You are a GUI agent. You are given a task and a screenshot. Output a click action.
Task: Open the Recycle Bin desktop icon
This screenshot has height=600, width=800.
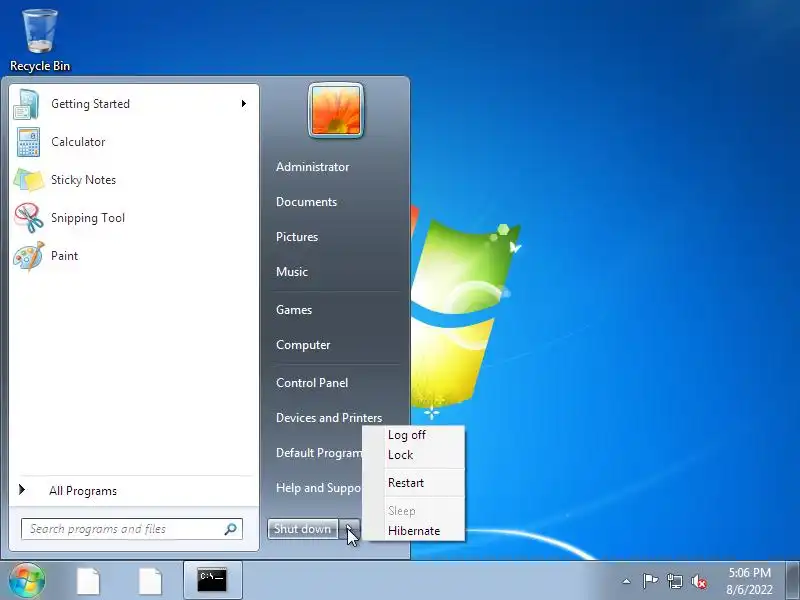[x=40, y=41]
